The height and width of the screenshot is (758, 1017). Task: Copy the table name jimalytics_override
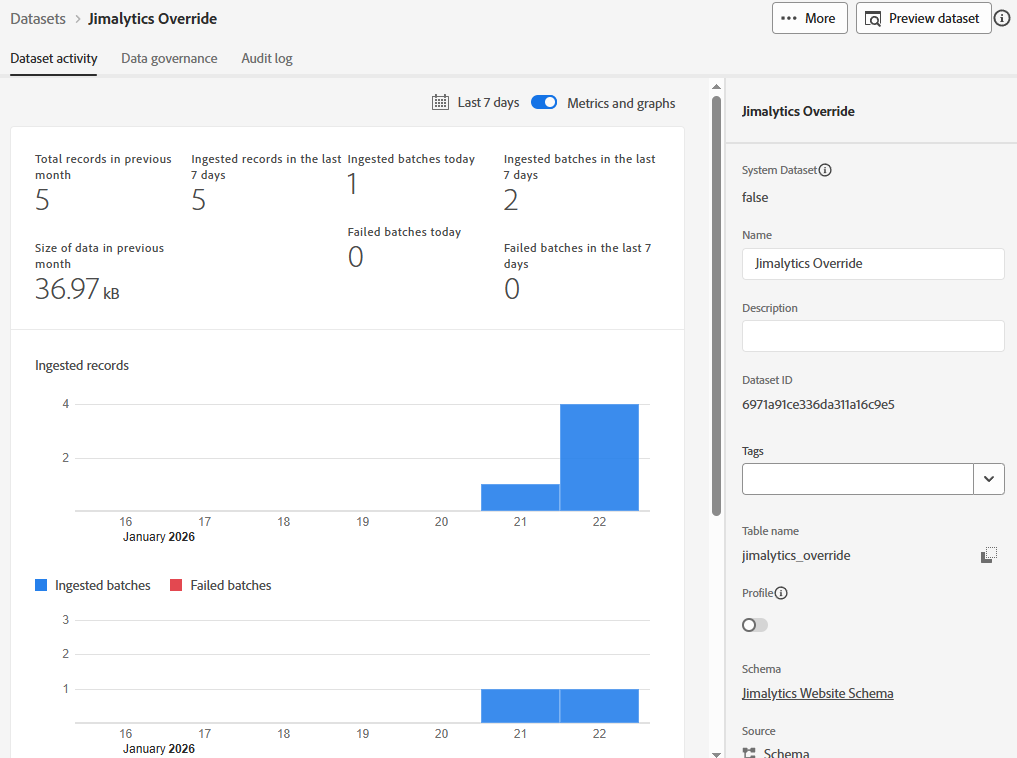click(x=989, y=555)
